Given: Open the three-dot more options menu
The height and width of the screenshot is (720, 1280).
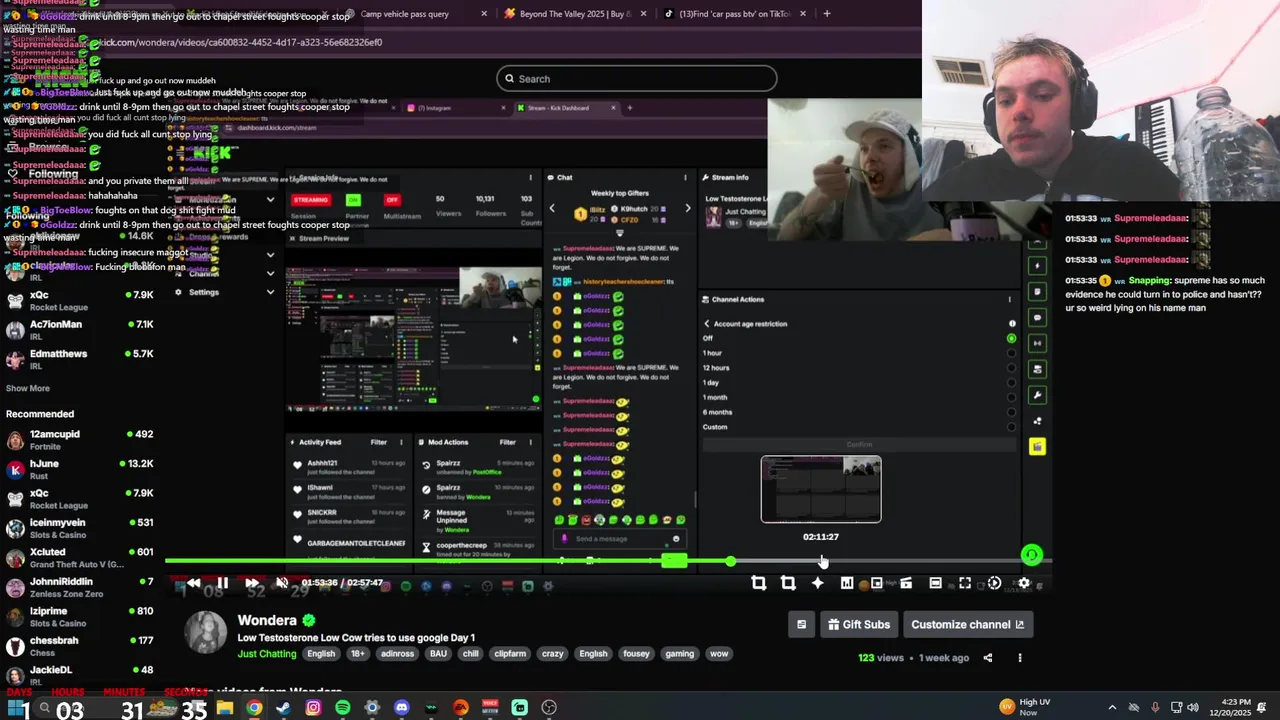Looking at the screenshot, I should click(1020, 658).
